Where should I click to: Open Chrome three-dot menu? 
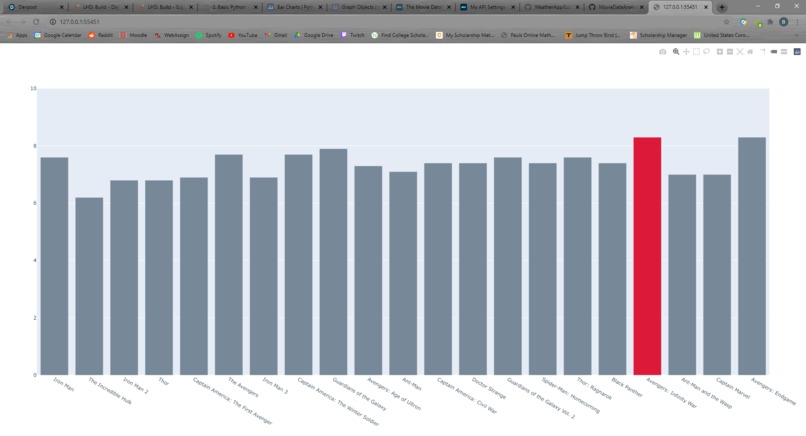pos(797,22)
